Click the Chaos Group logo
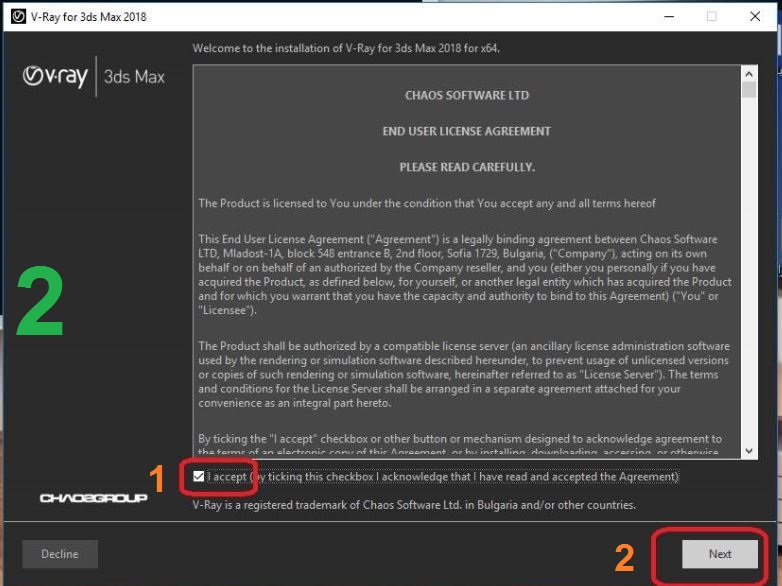 [x=93, y=498]
